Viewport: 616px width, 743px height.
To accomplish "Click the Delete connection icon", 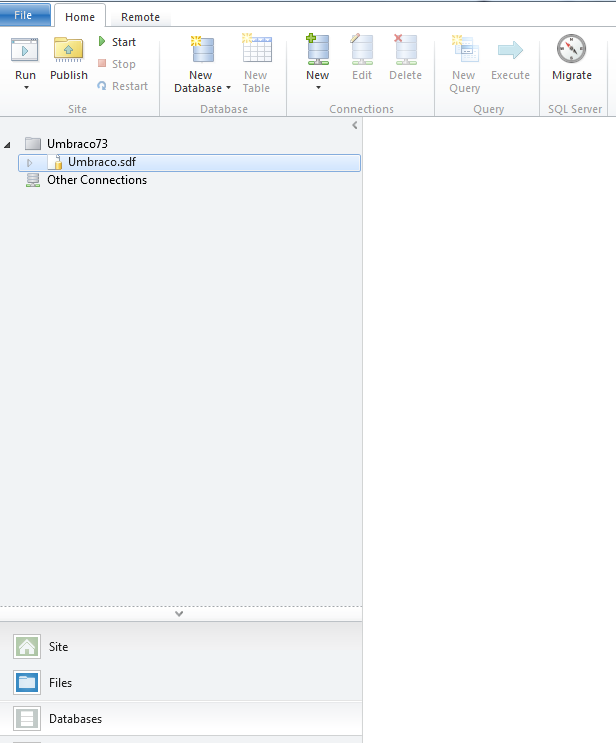I will [x=405, y=49].
